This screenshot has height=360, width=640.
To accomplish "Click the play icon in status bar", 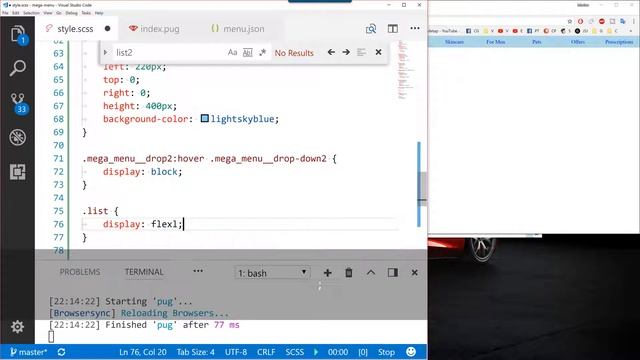I will 316,352.
